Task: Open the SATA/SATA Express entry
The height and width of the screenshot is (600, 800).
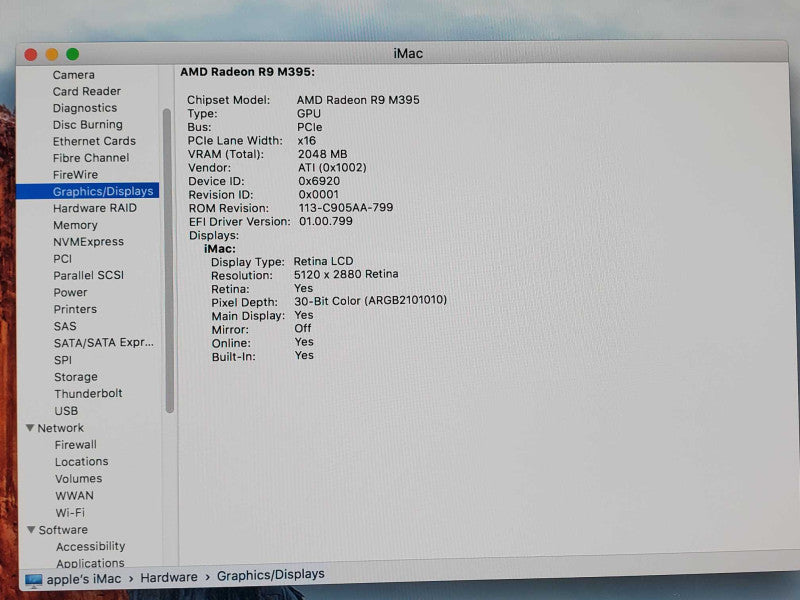Action: point(104,343)
